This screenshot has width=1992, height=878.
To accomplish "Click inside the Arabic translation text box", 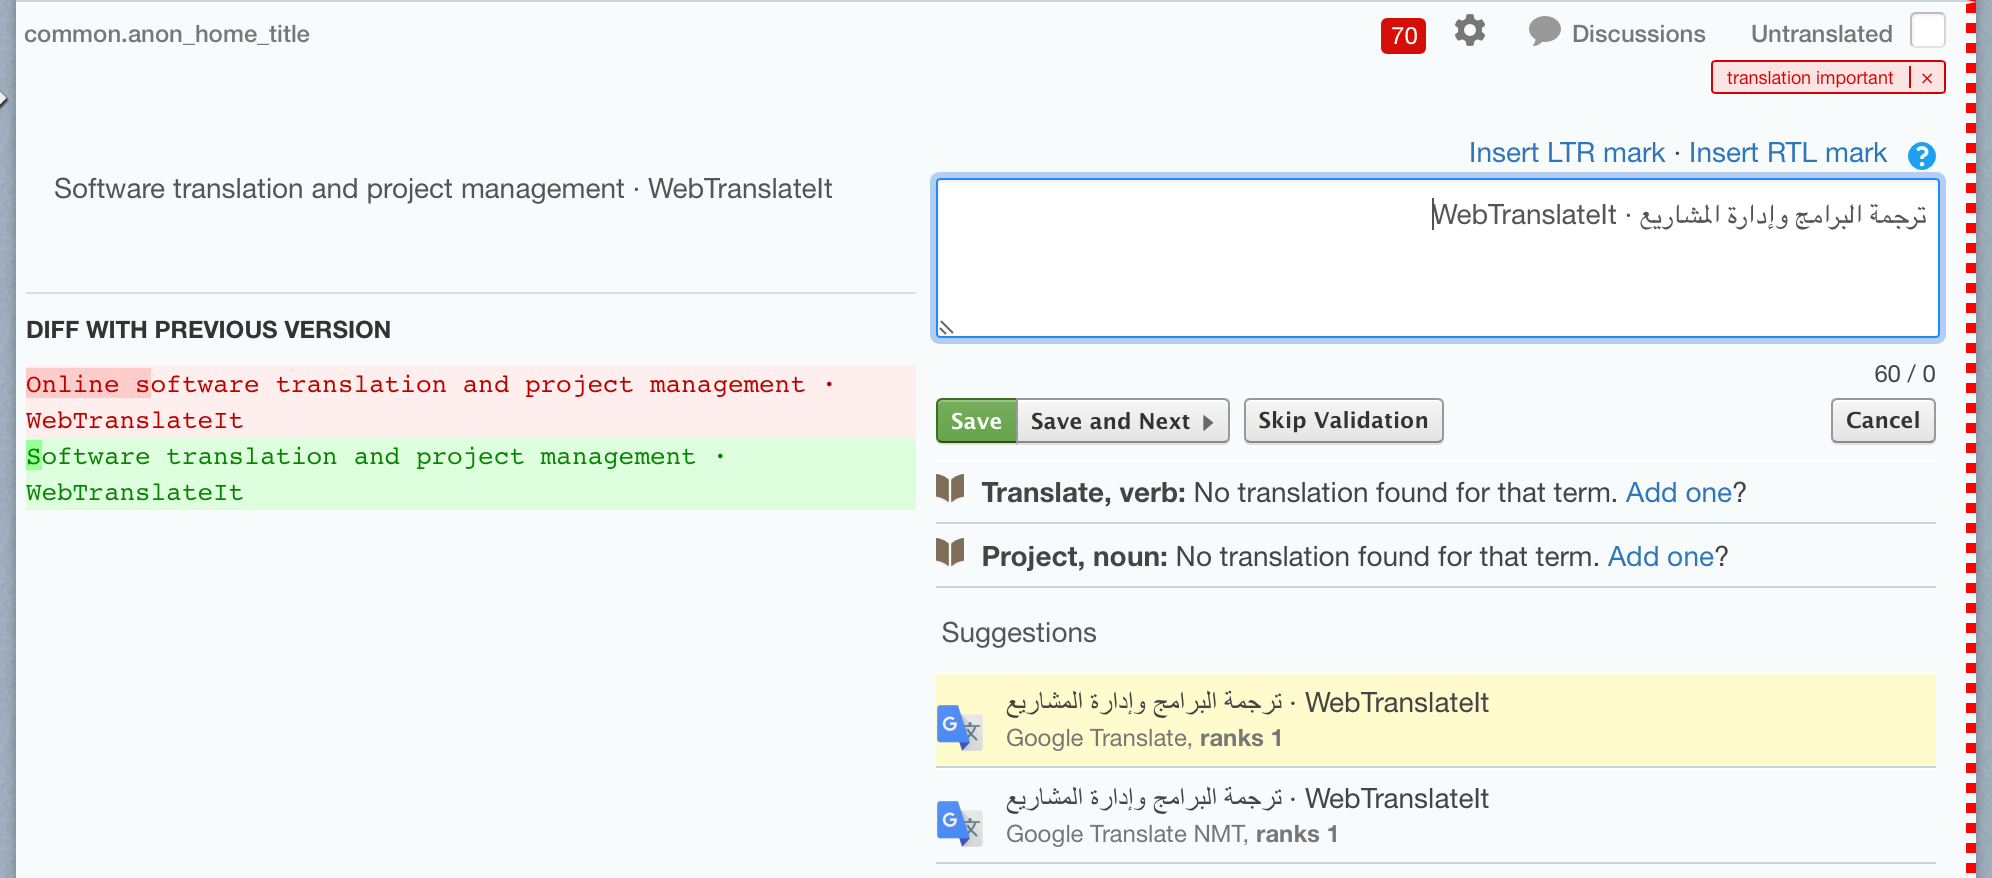I will 1437,259.
